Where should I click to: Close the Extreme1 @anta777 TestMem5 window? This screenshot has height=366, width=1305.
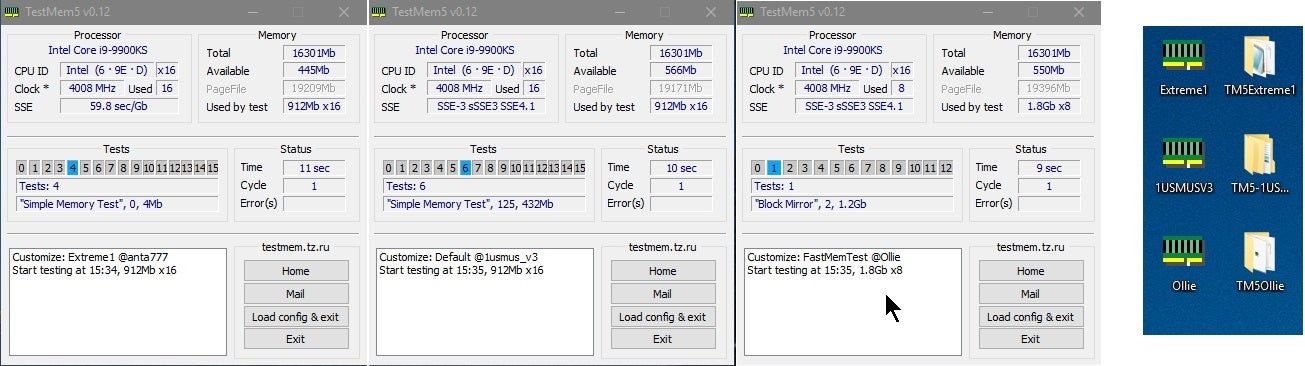tap(344, 12)
